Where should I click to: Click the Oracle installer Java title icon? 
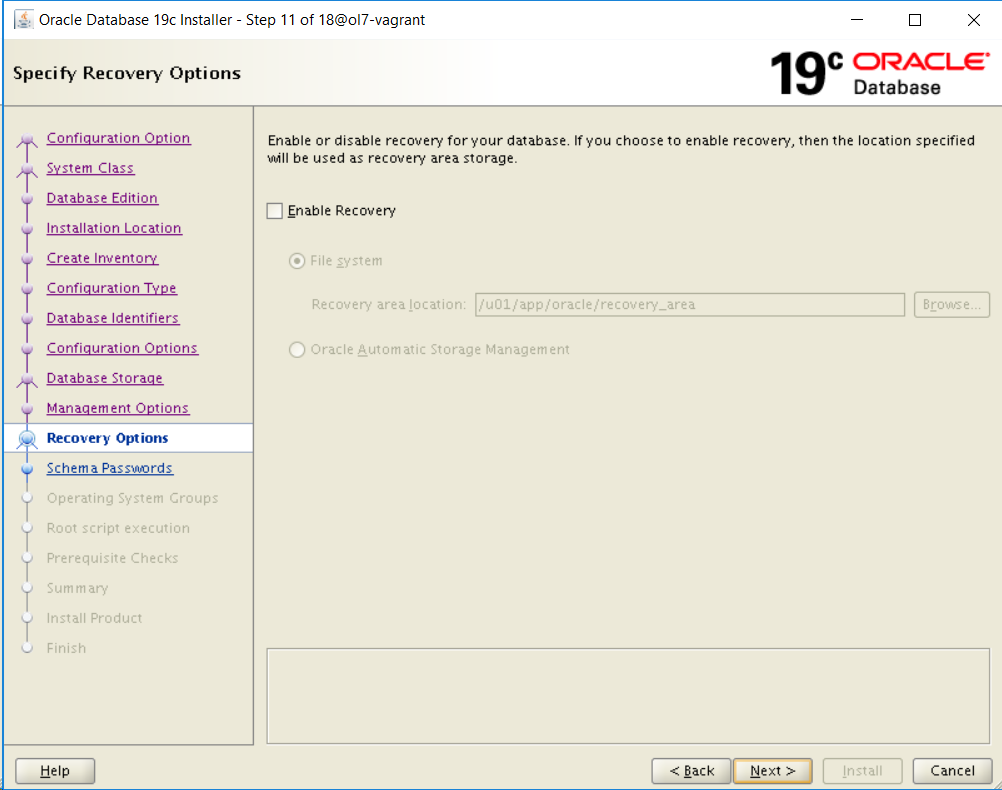[24, 20]
